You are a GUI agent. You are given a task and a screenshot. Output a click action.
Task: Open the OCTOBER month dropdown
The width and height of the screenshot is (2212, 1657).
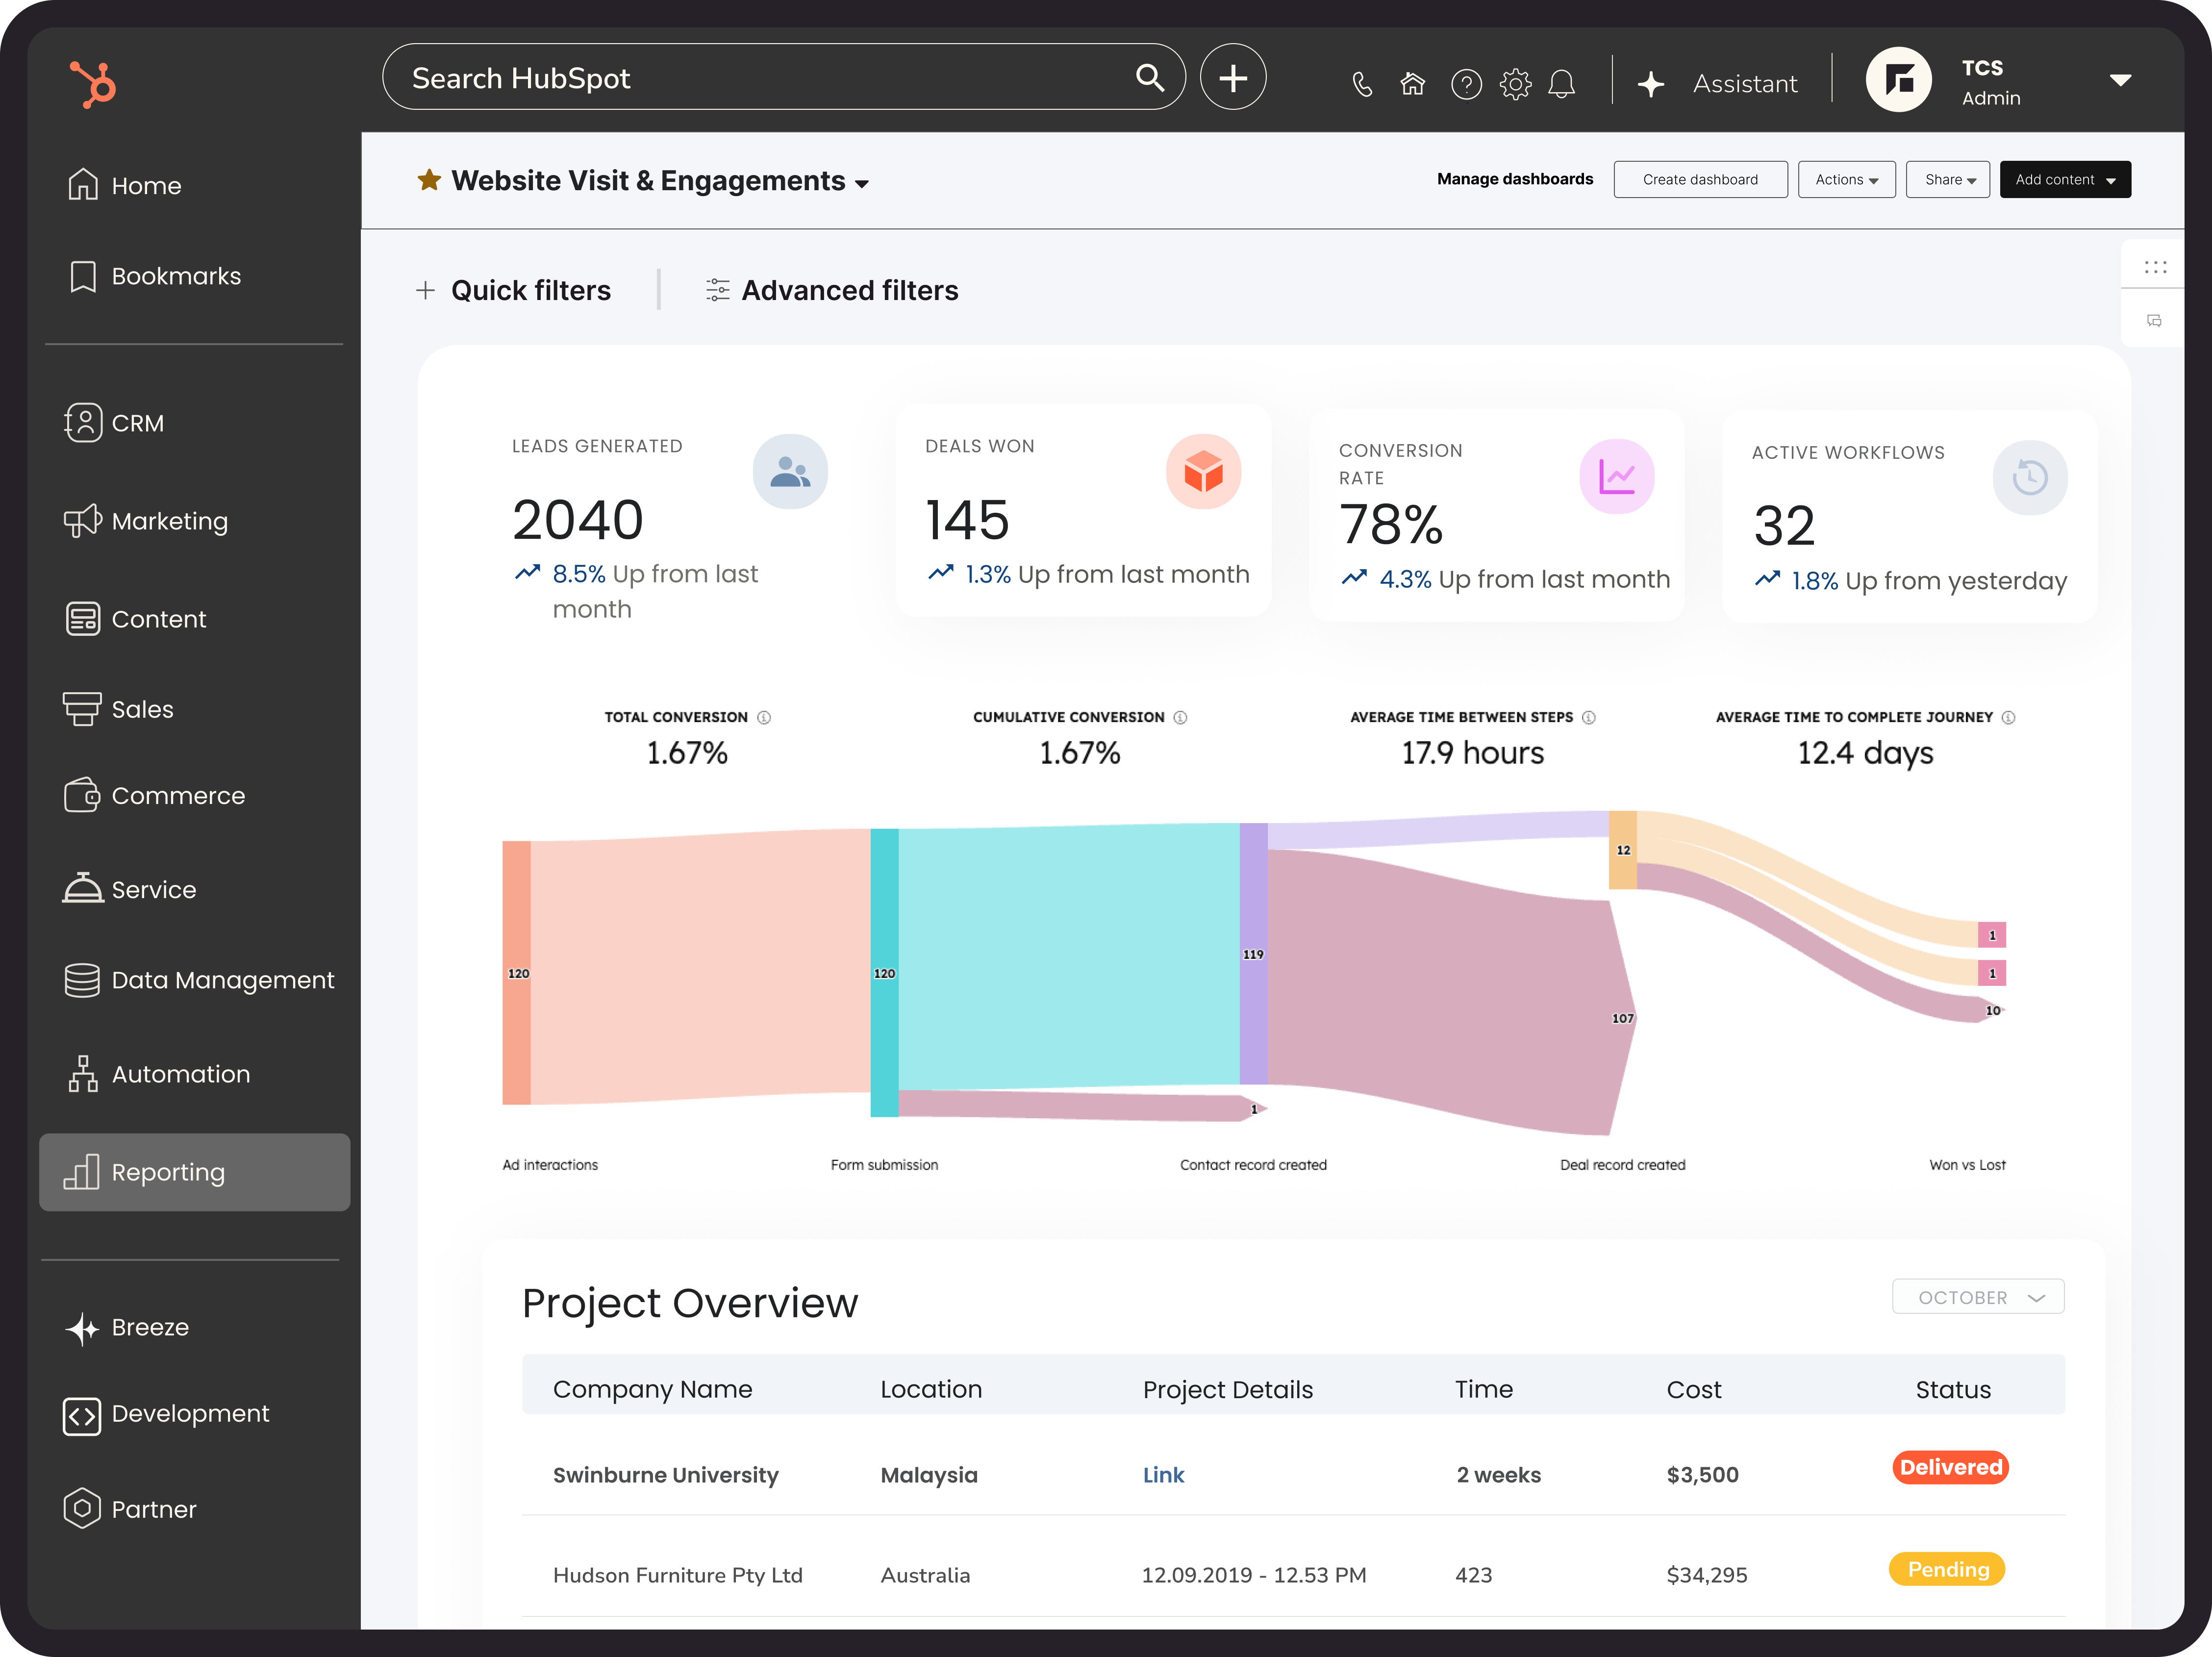pyautogui.click(x=1977, y=1297)
